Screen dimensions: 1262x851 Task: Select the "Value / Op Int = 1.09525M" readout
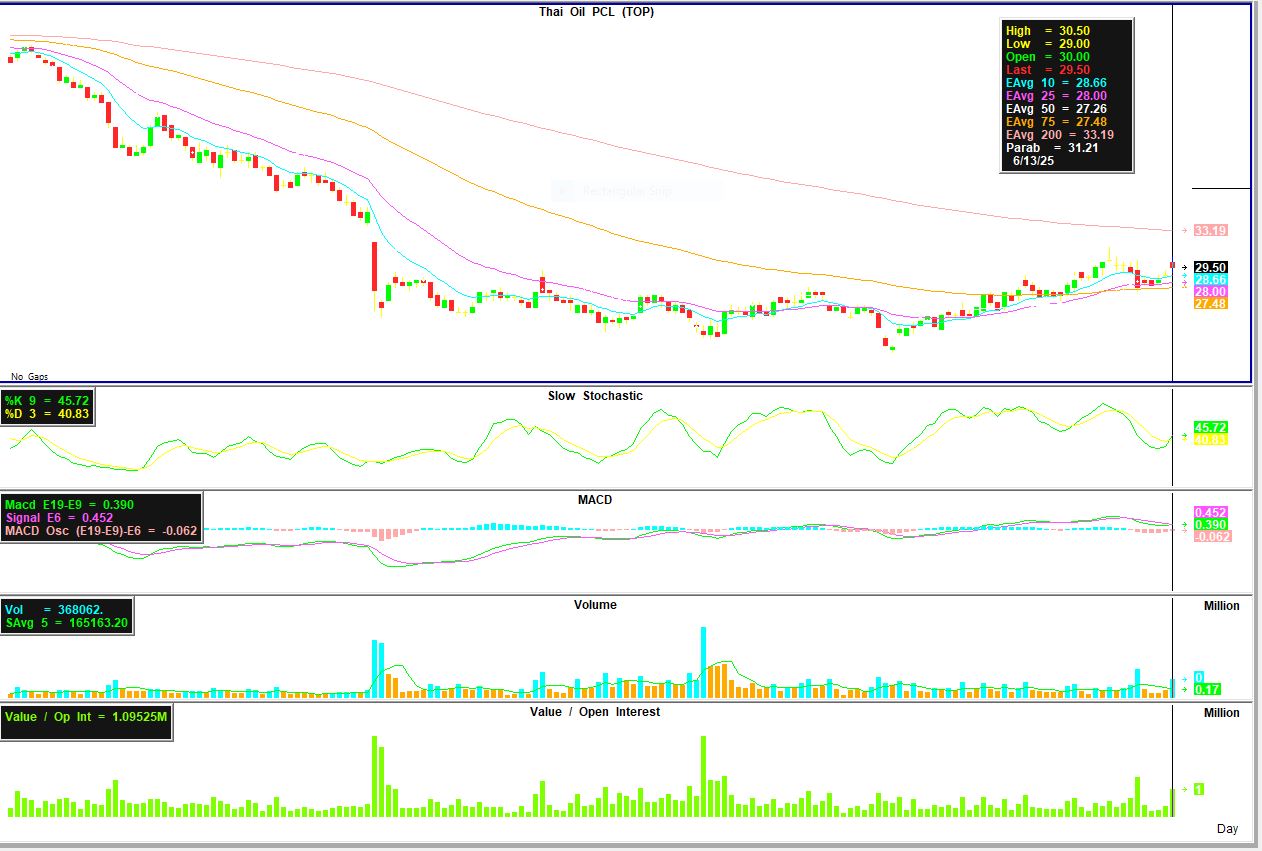click(86, 717)
